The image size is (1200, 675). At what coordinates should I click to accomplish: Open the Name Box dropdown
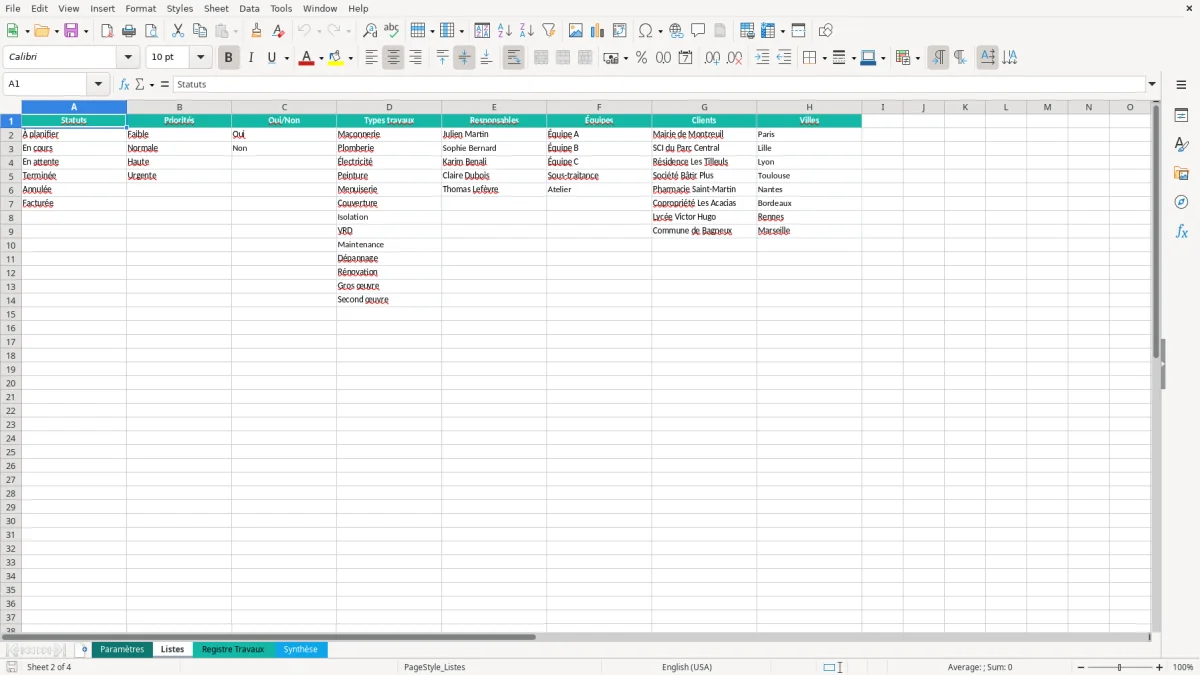click(x=98, y=85)
